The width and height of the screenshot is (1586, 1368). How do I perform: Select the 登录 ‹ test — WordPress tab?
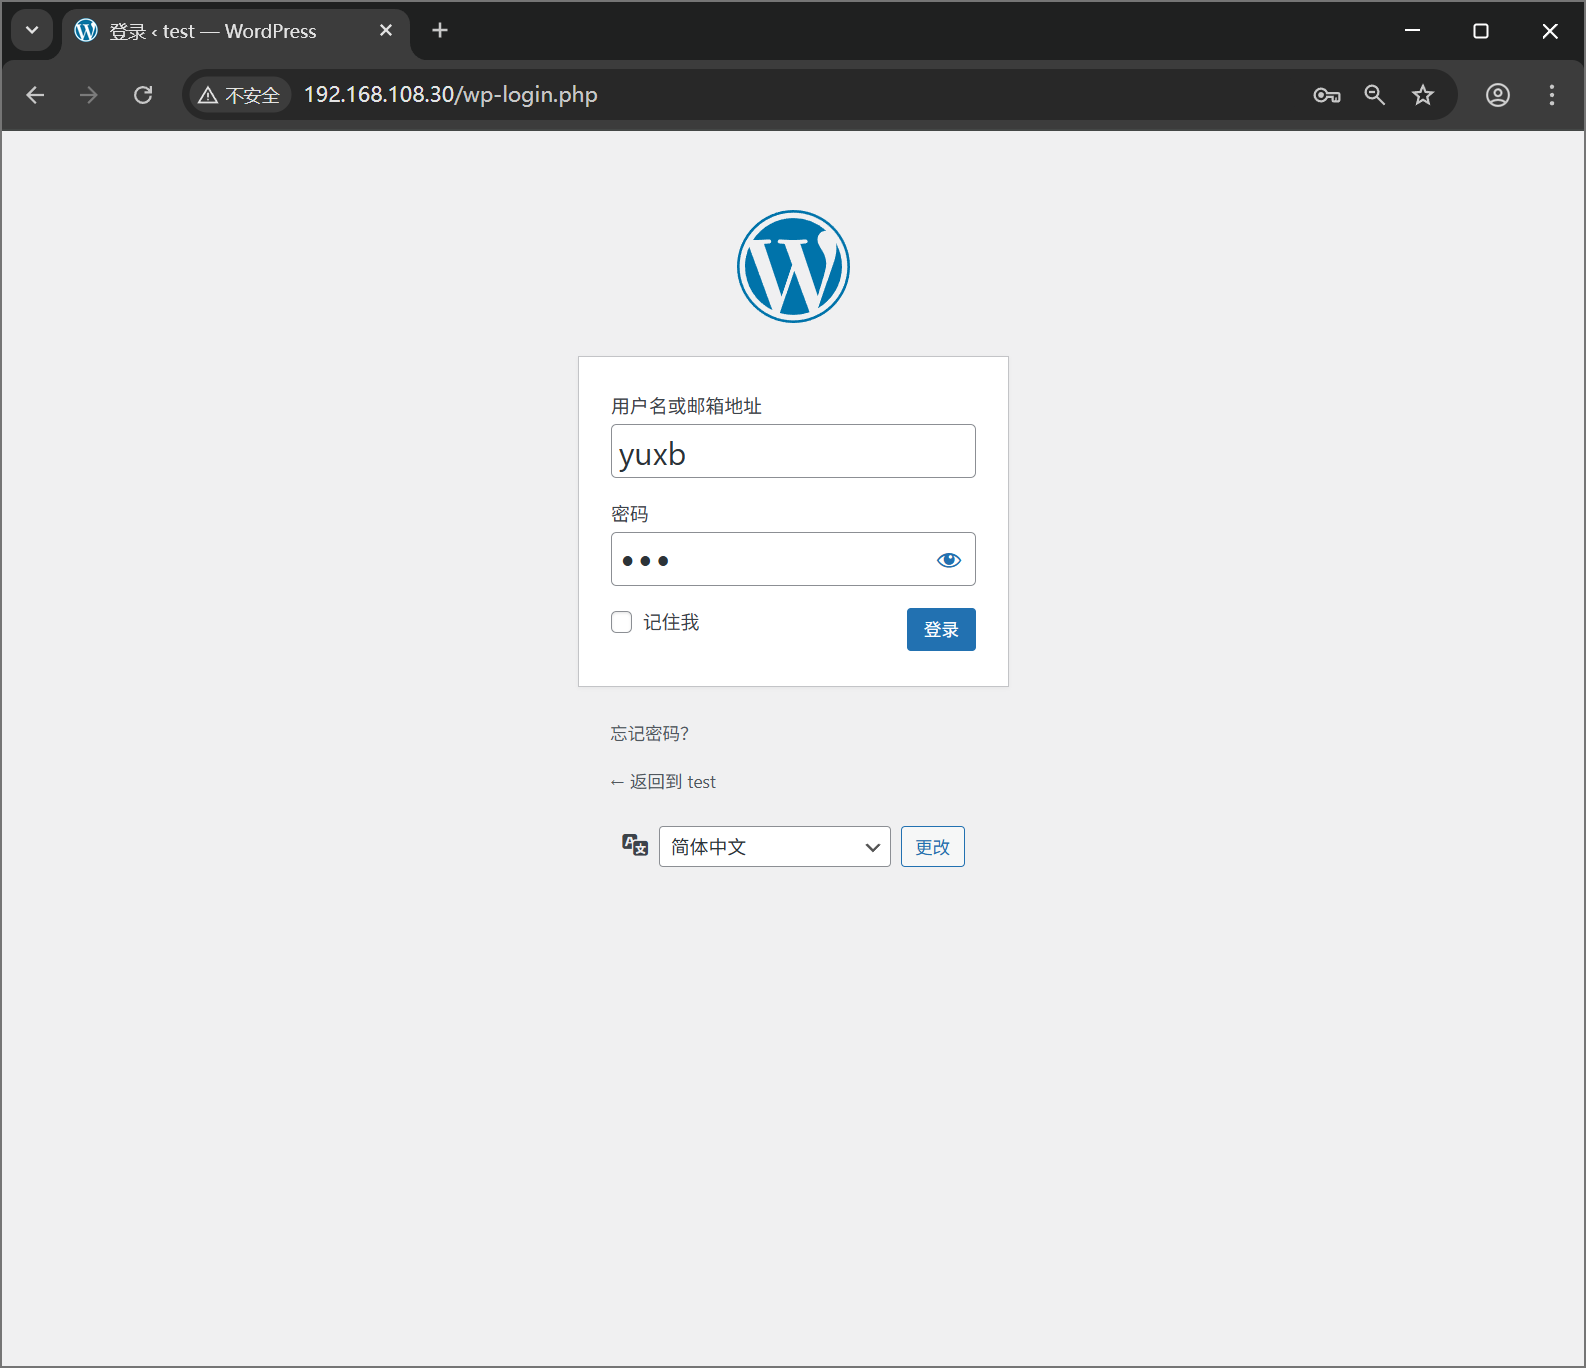pyautogui.click(x=236, y=31)
